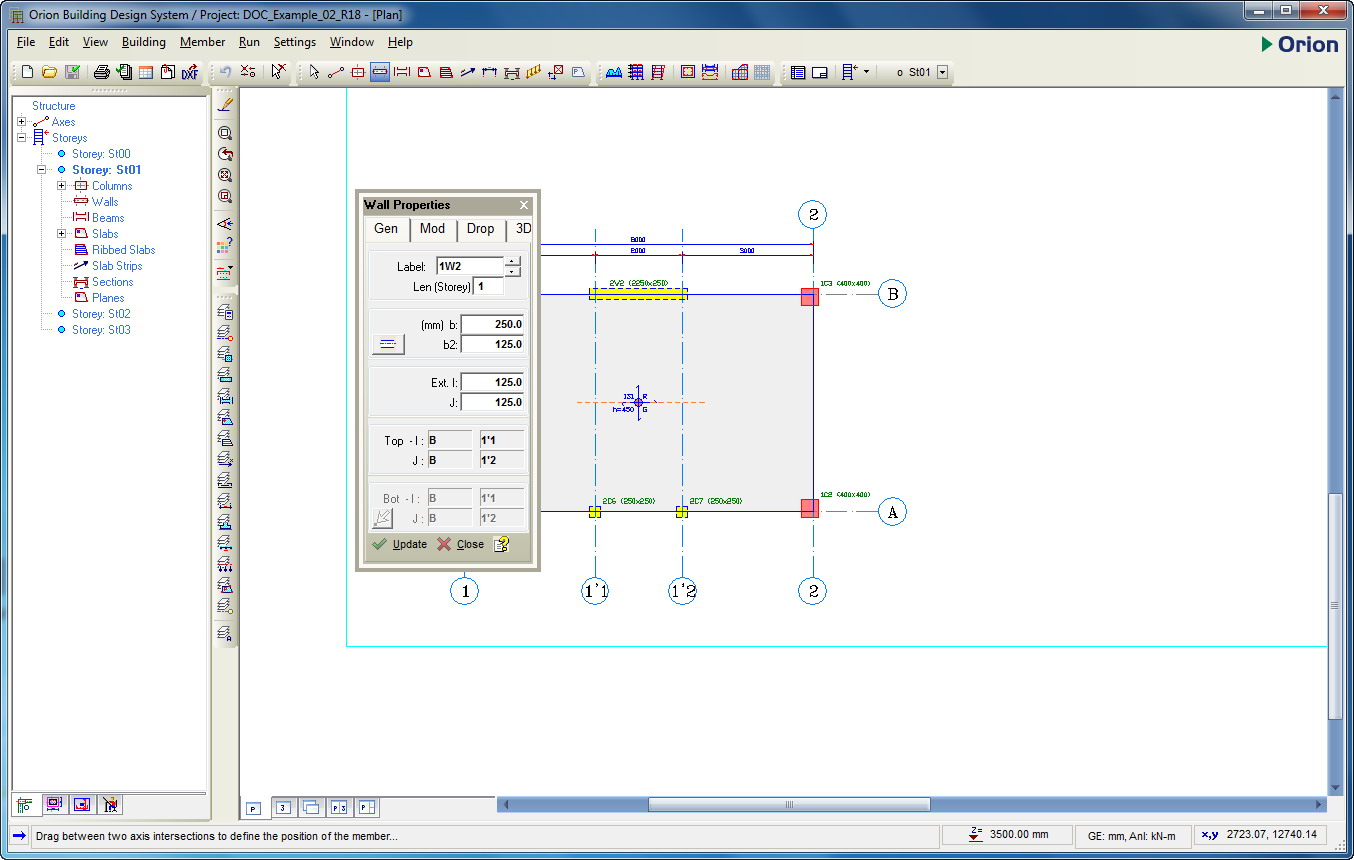This screenshot has height=860, width=1354.
Task: Switch to the 3 view tab at bottom
Action: click(283, 807)
